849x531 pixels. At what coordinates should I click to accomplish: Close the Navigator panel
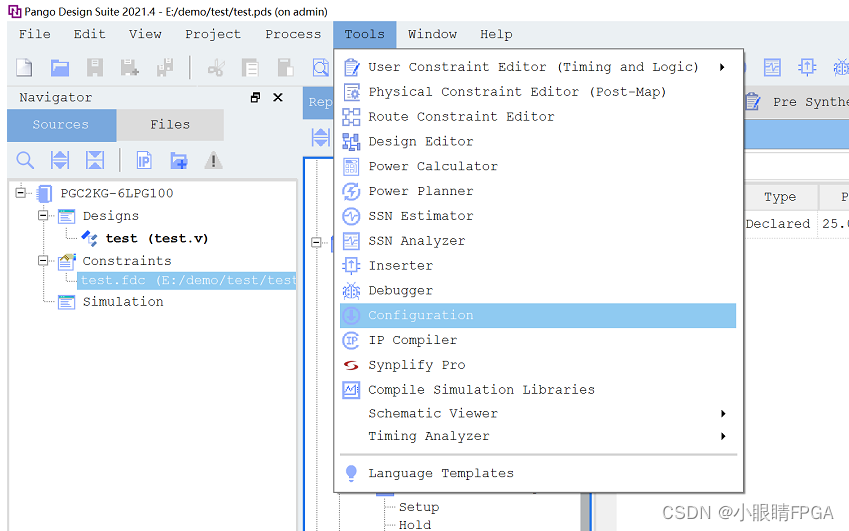pos(278,97)
